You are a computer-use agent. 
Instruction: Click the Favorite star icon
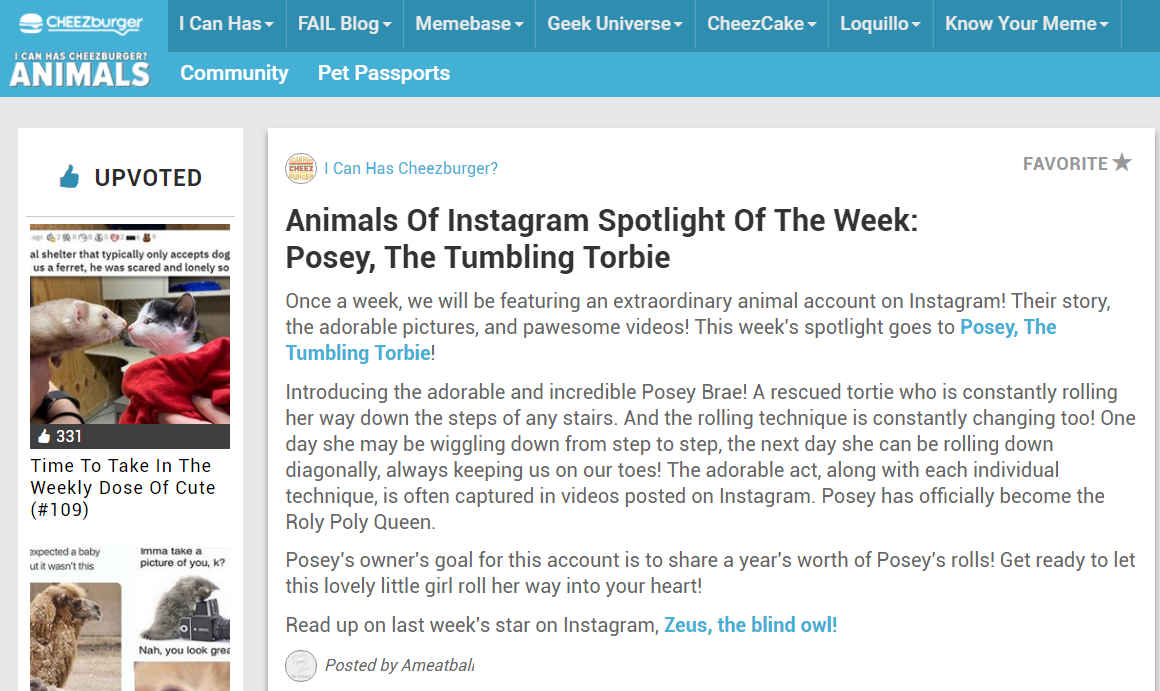(x=1122, y=163)
